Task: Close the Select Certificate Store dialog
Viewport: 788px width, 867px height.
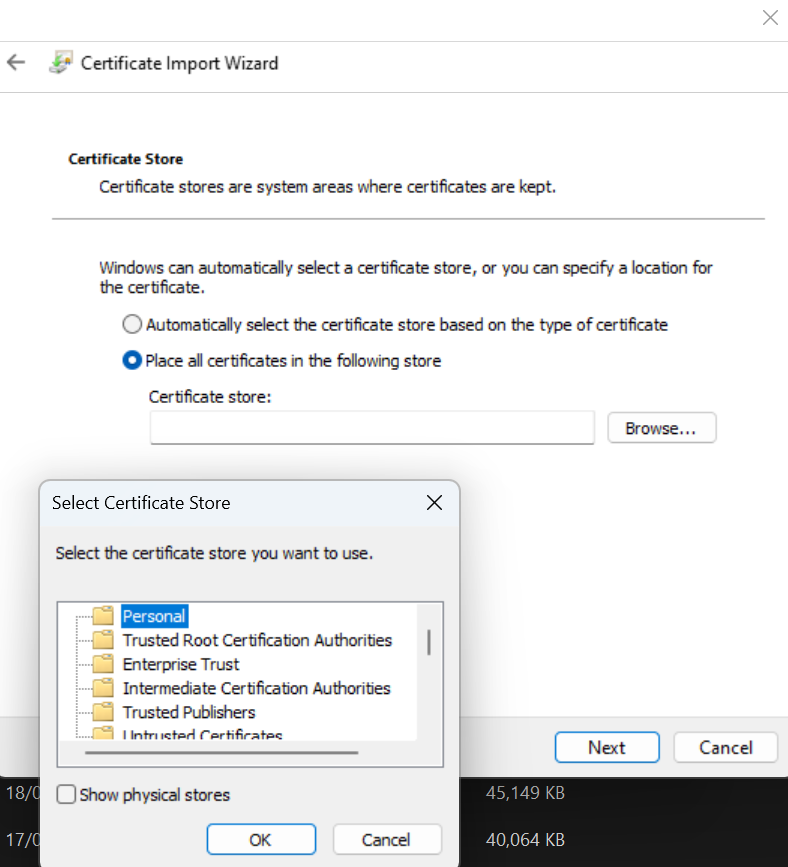Action: pos(434,503)
